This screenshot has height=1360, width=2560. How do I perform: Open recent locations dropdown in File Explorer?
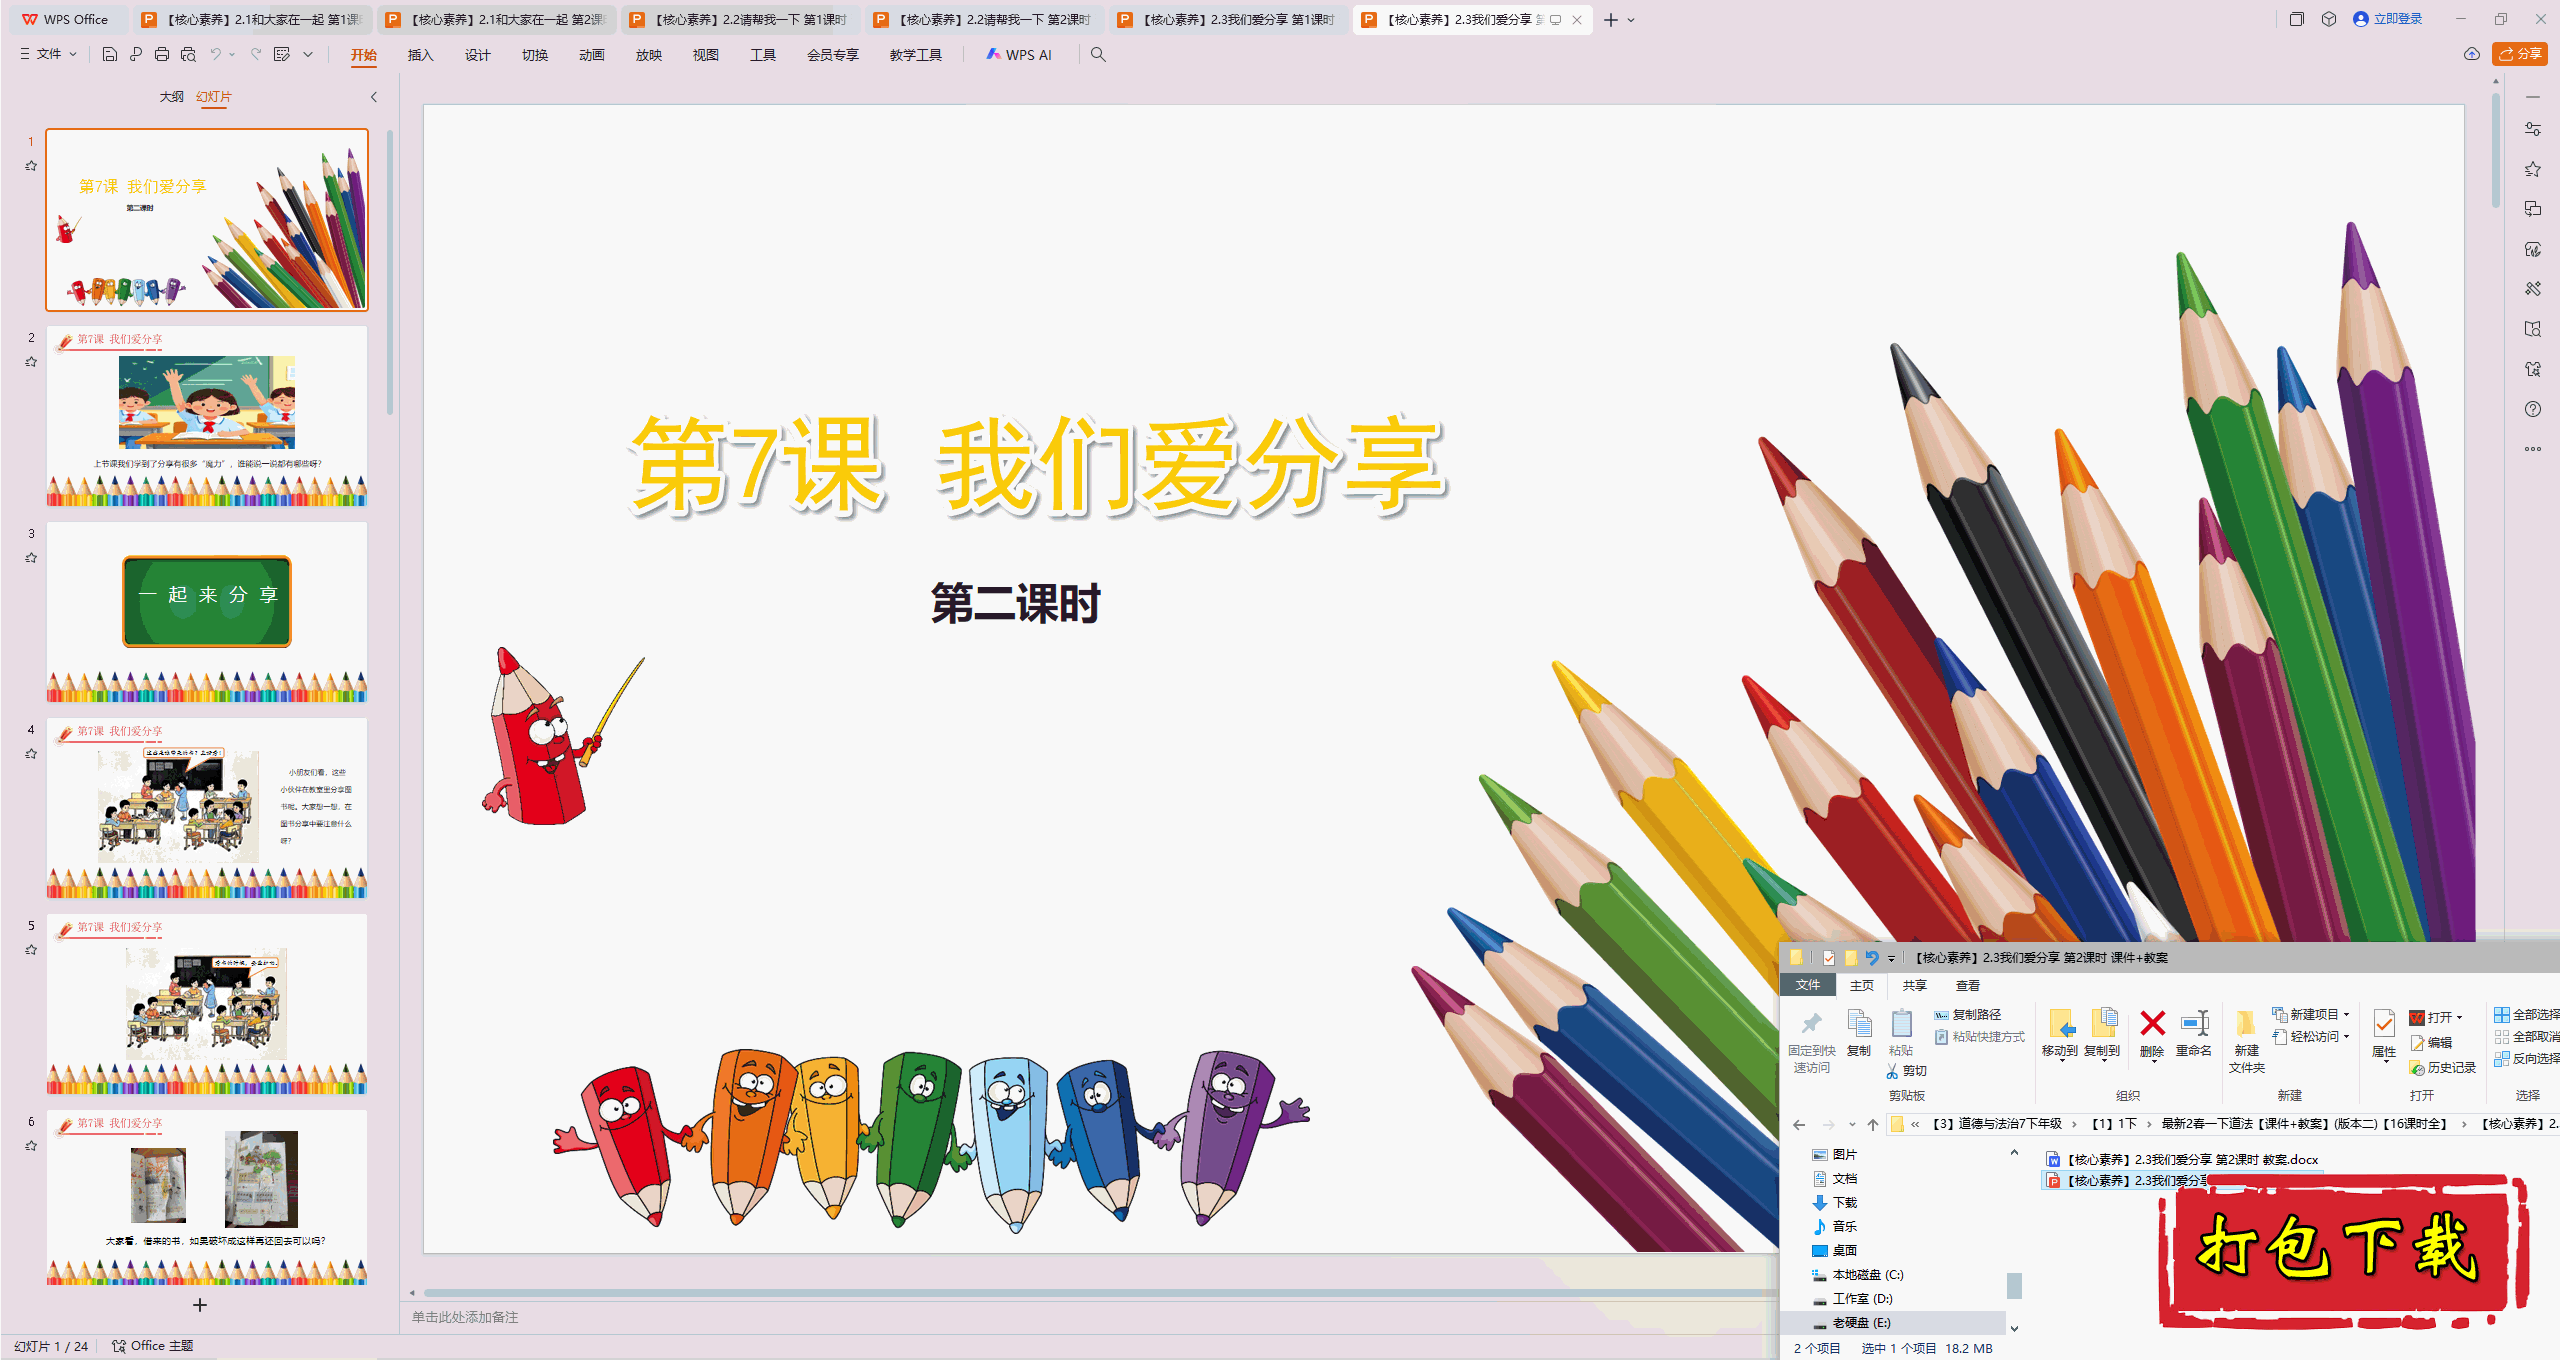pos(1852,1125)
